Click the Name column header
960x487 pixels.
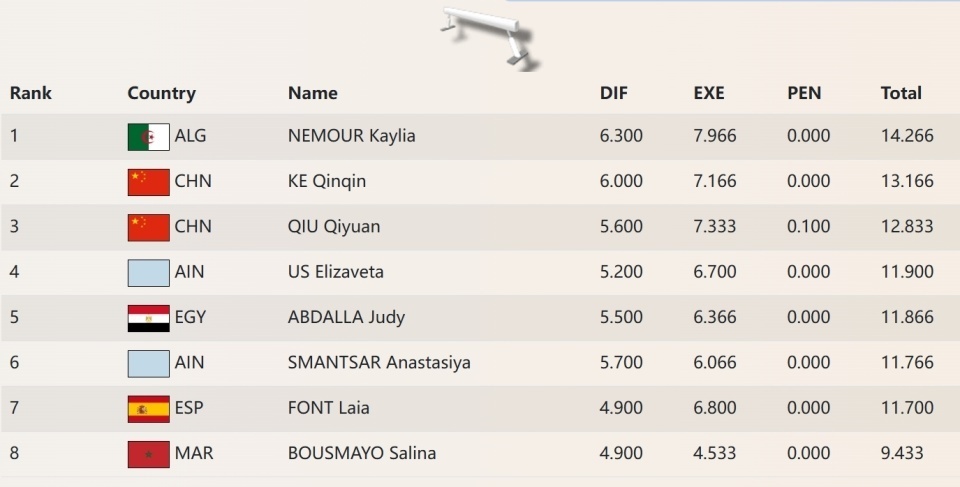click(x=313, y=93)
